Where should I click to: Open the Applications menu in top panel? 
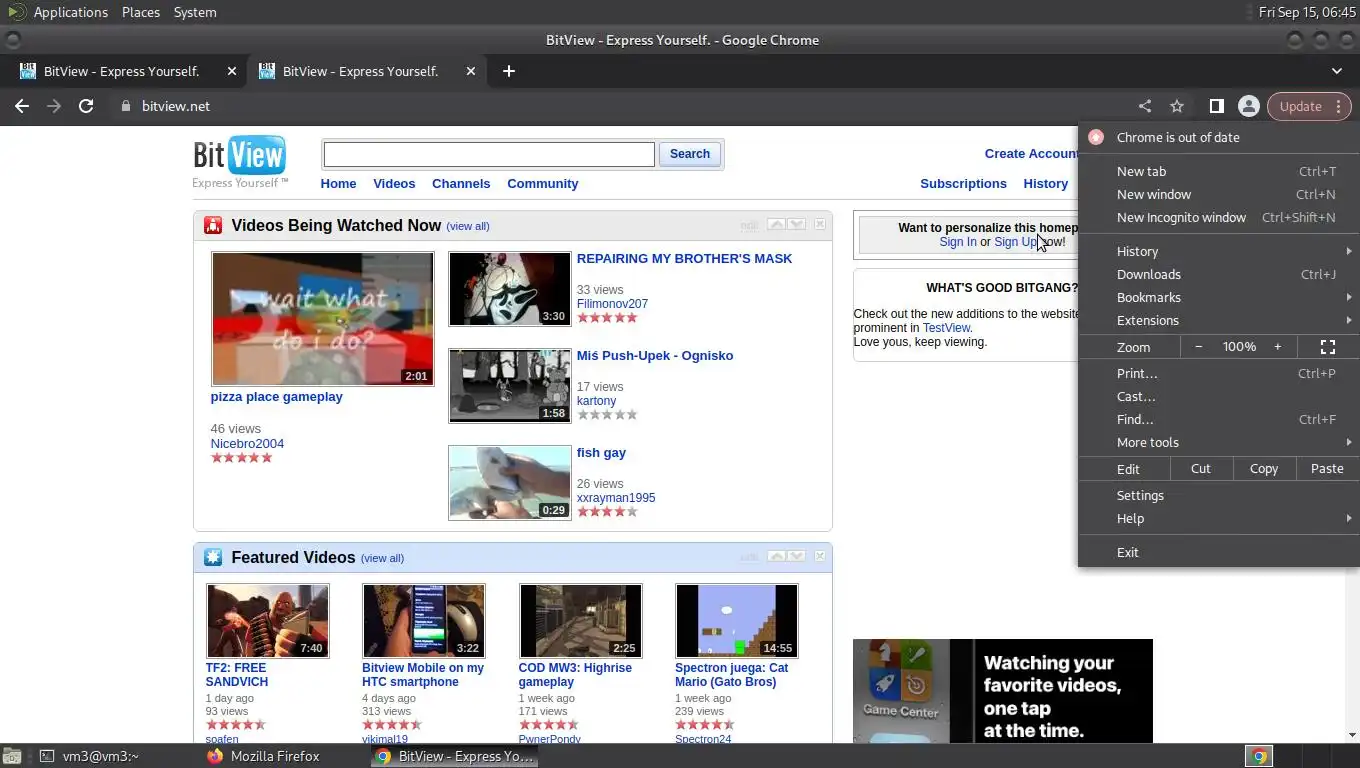[x=70, y=12]
